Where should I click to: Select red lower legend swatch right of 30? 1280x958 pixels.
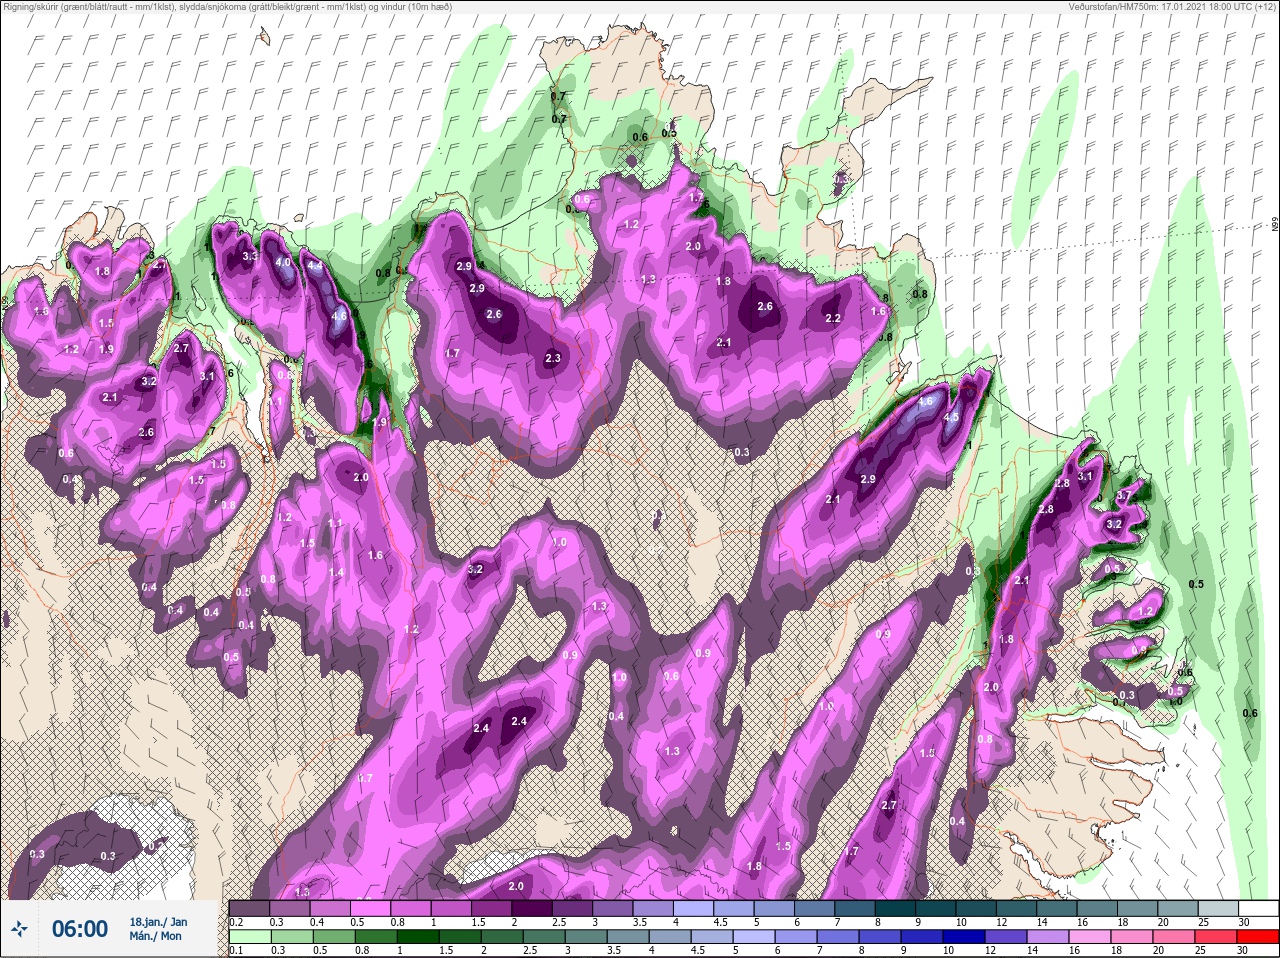1258,937
